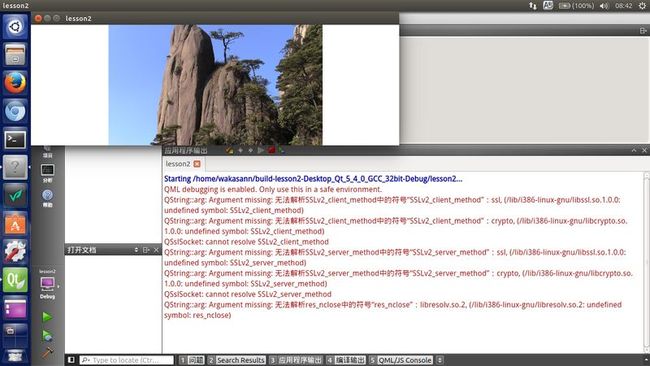Clear the application output pane

pyautogui.click(x=229, y=150)
